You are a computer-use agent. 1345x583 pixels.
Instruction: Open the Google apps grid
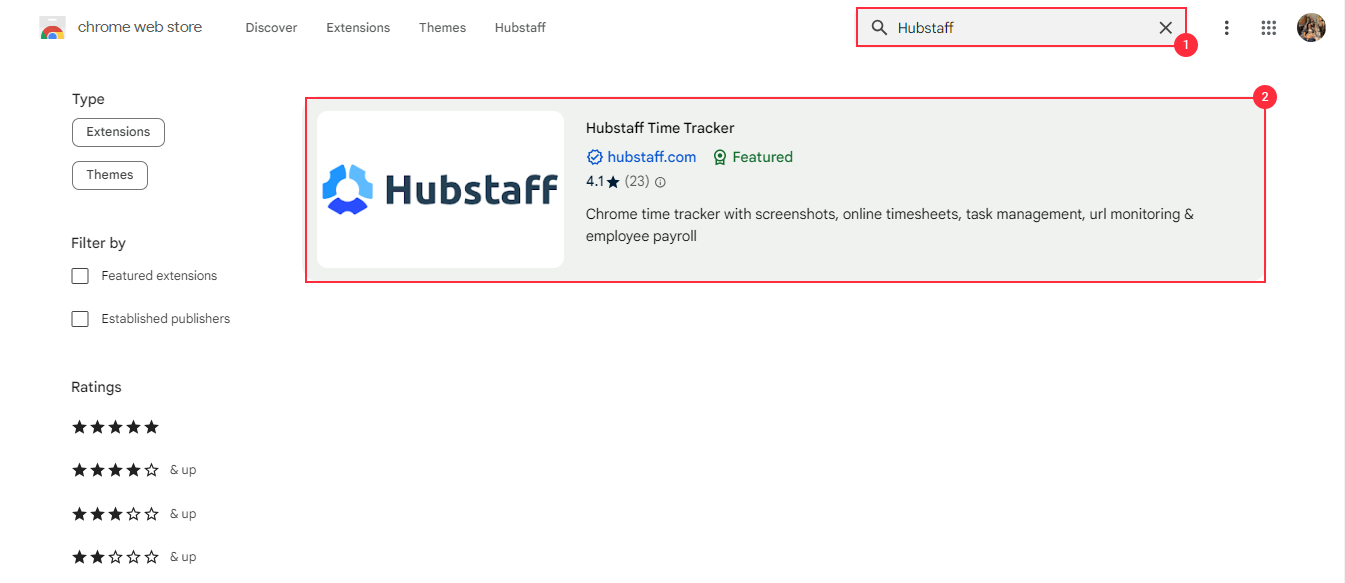point(1269,28)
